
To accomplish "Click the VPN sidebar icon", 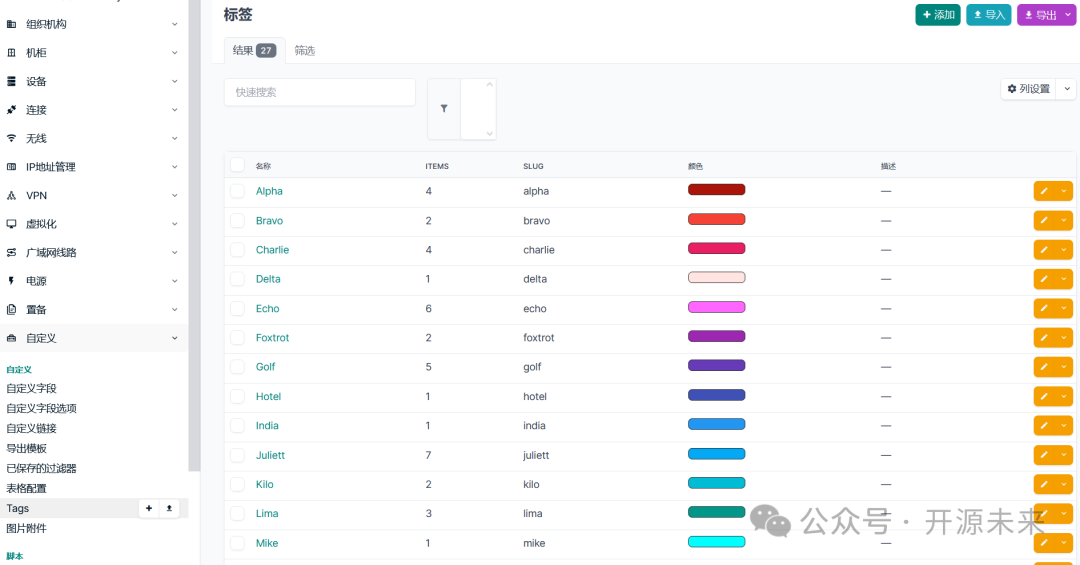I will pyautogui.click(x=11, y=196).
